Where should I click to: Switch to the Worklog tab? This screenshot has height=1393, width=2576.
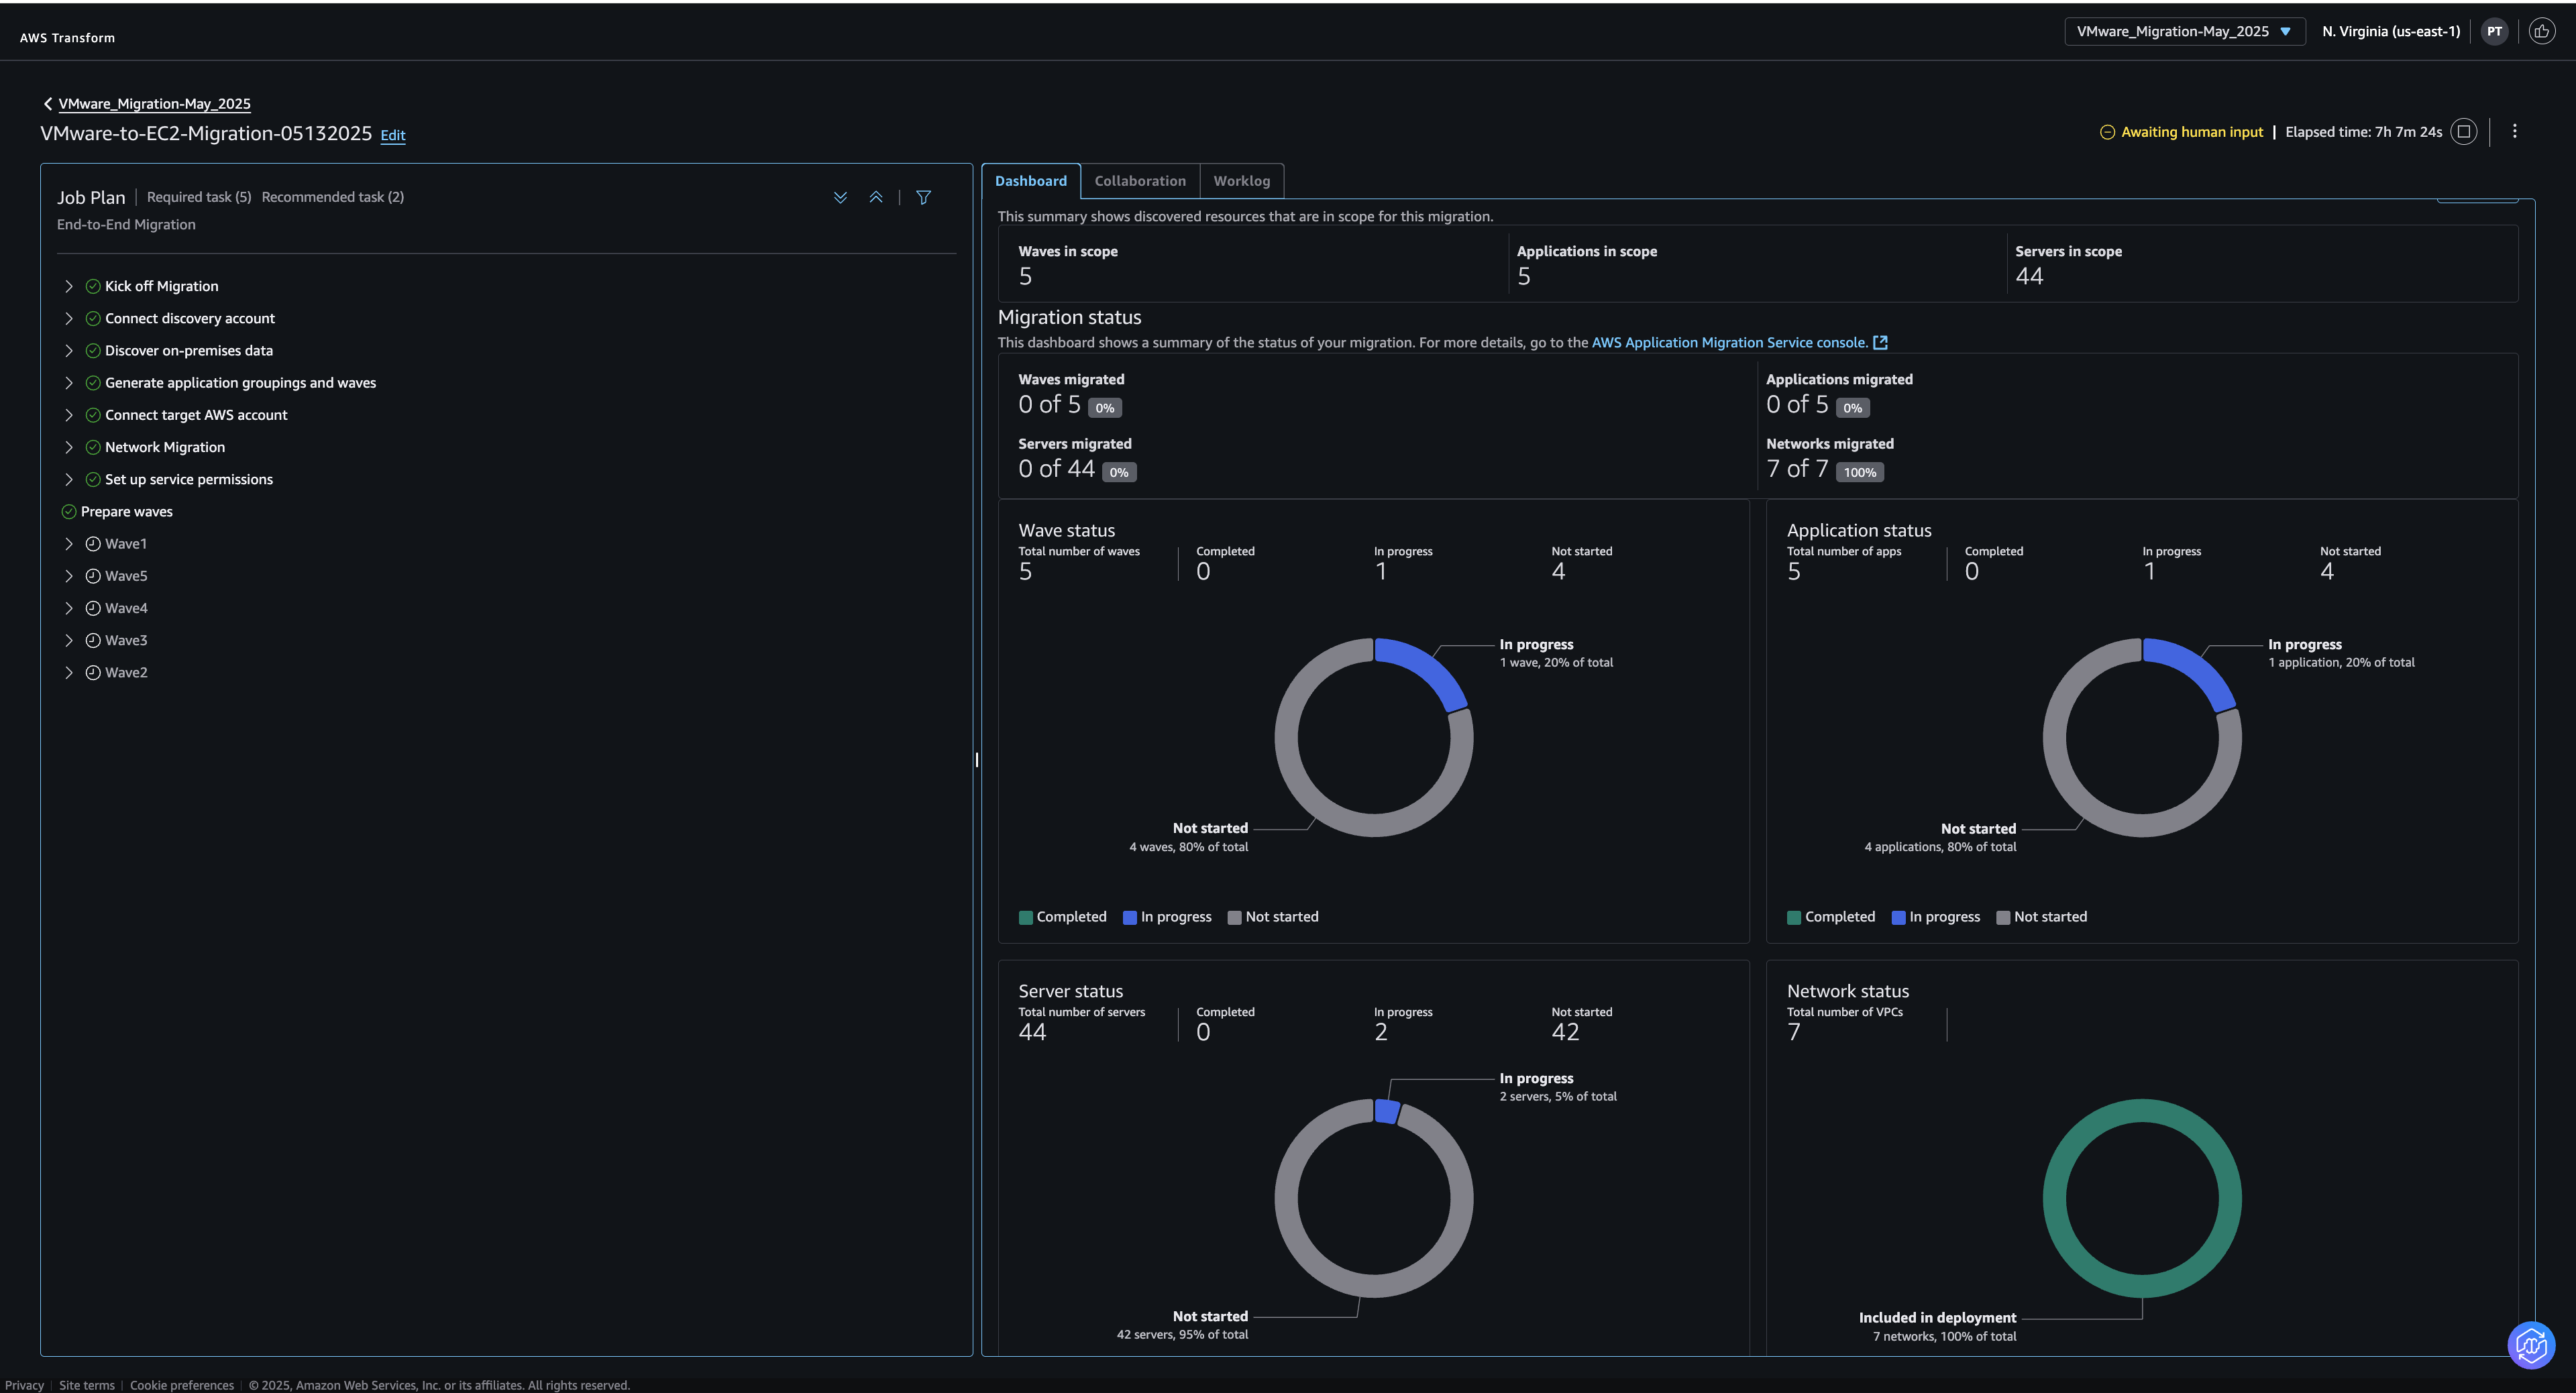click(1241, 181)
